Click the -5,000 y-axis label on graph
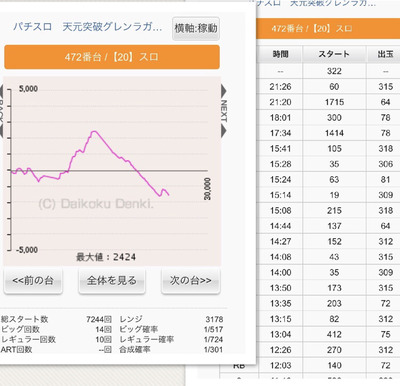 coord(27,250)
